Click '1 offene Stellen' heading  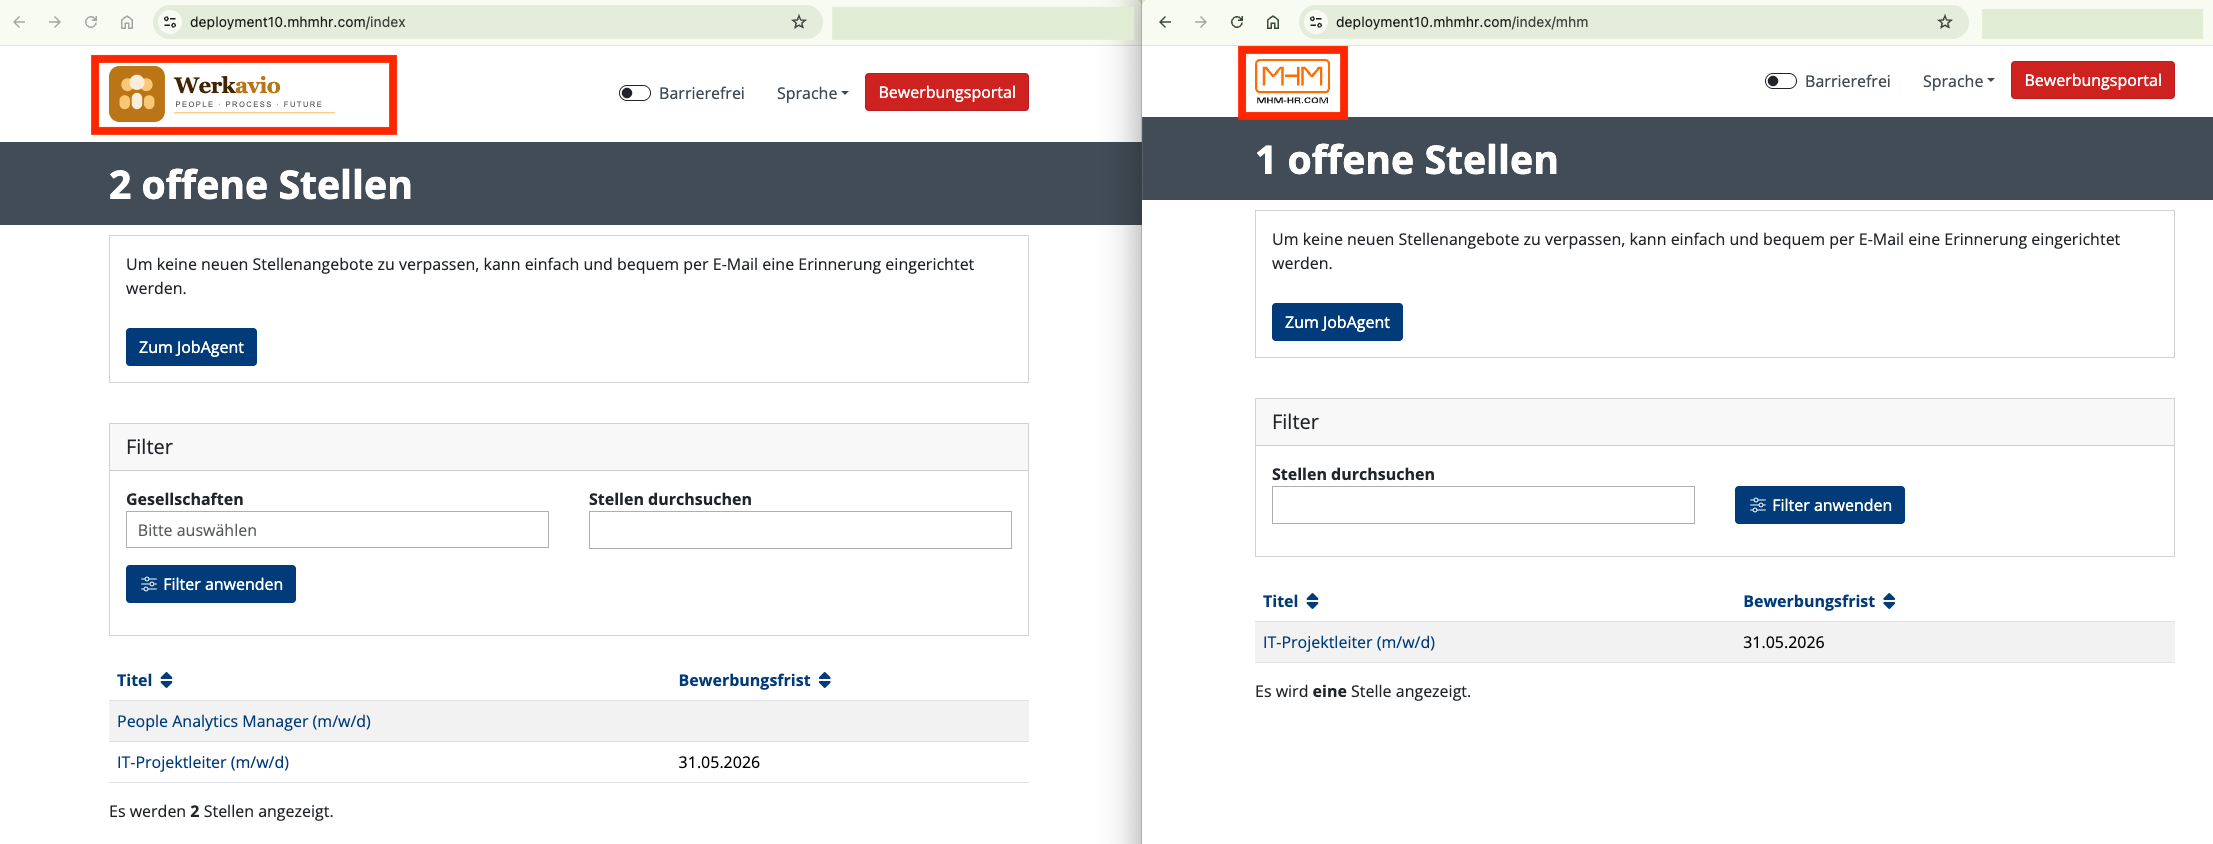tap(1407, 160)
